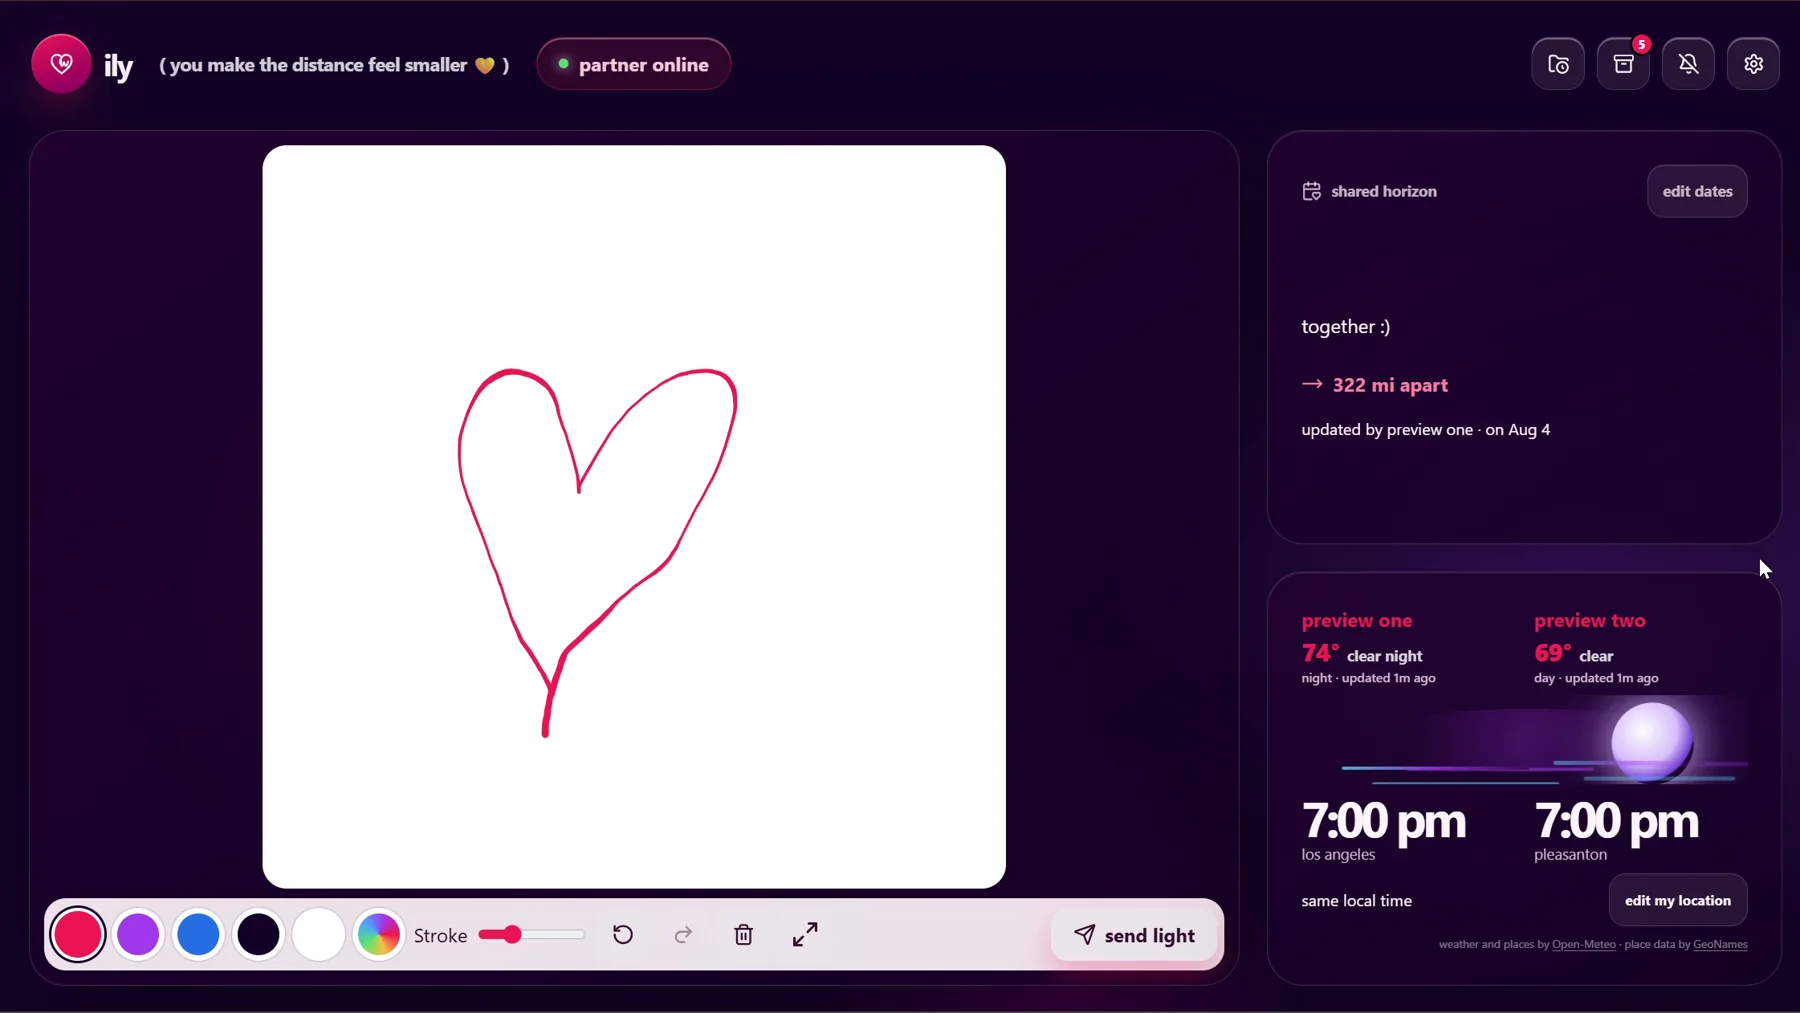
Task: Expand the canvas to fullscreen
Action: click(805, 934)
